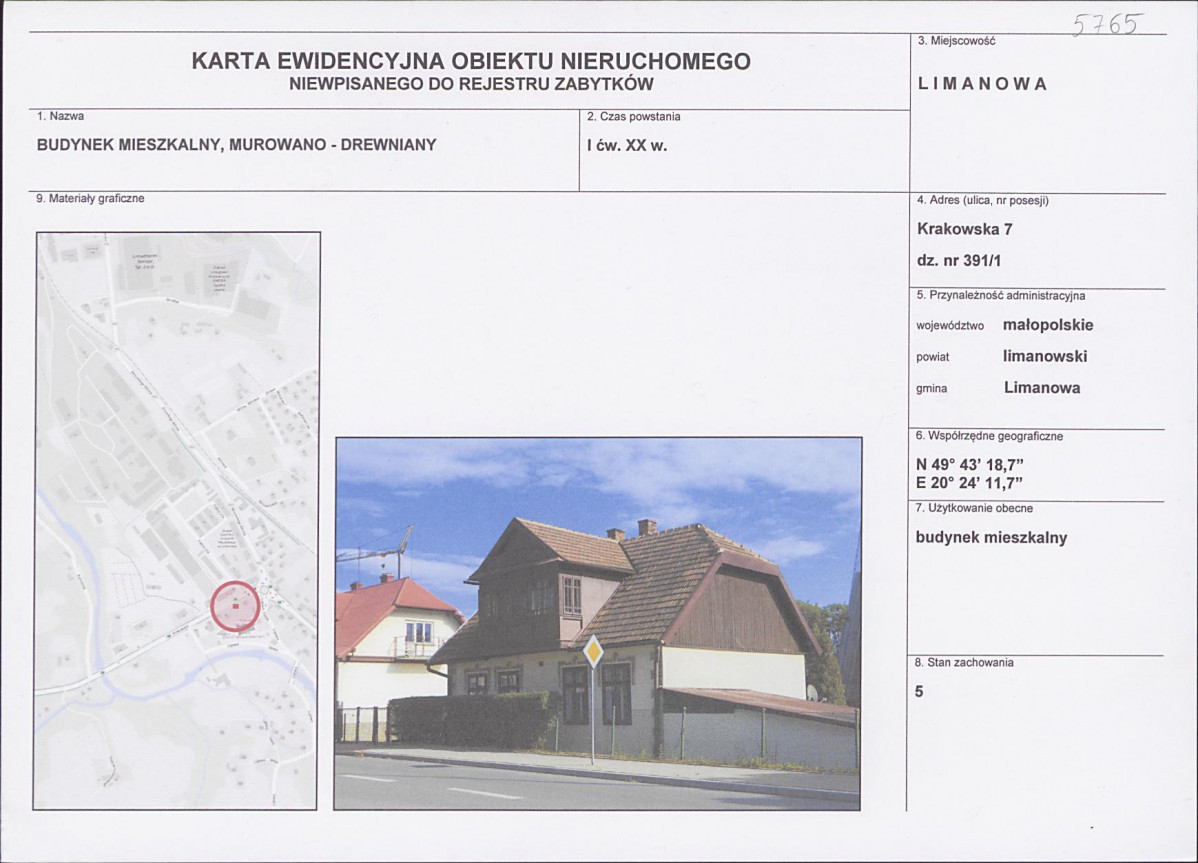Click the longitude 'E 20° 24' 11,7"'
The image size is (1198, 863).
coord(969,483)
